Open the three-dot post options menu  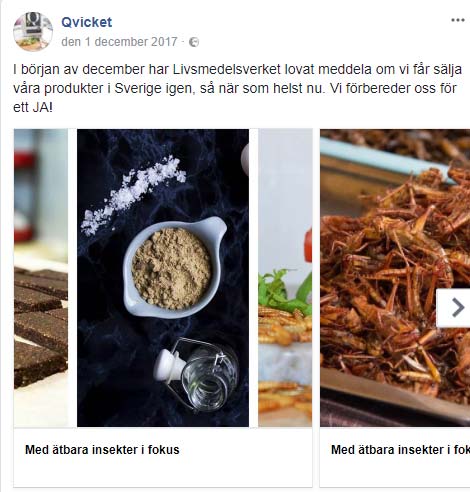point(458,20)
